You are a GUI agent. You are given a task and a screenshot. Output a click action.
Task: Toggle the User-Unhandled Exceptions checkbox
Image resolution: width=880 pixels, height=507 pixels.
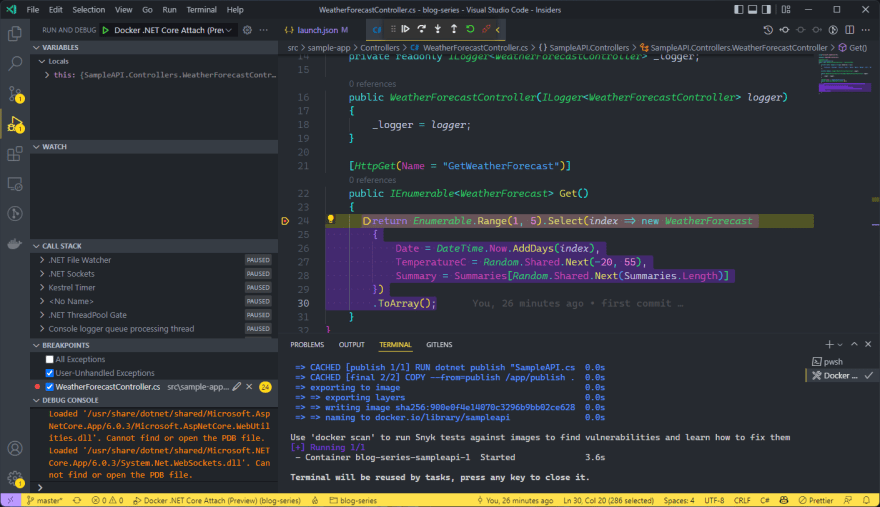49,373
